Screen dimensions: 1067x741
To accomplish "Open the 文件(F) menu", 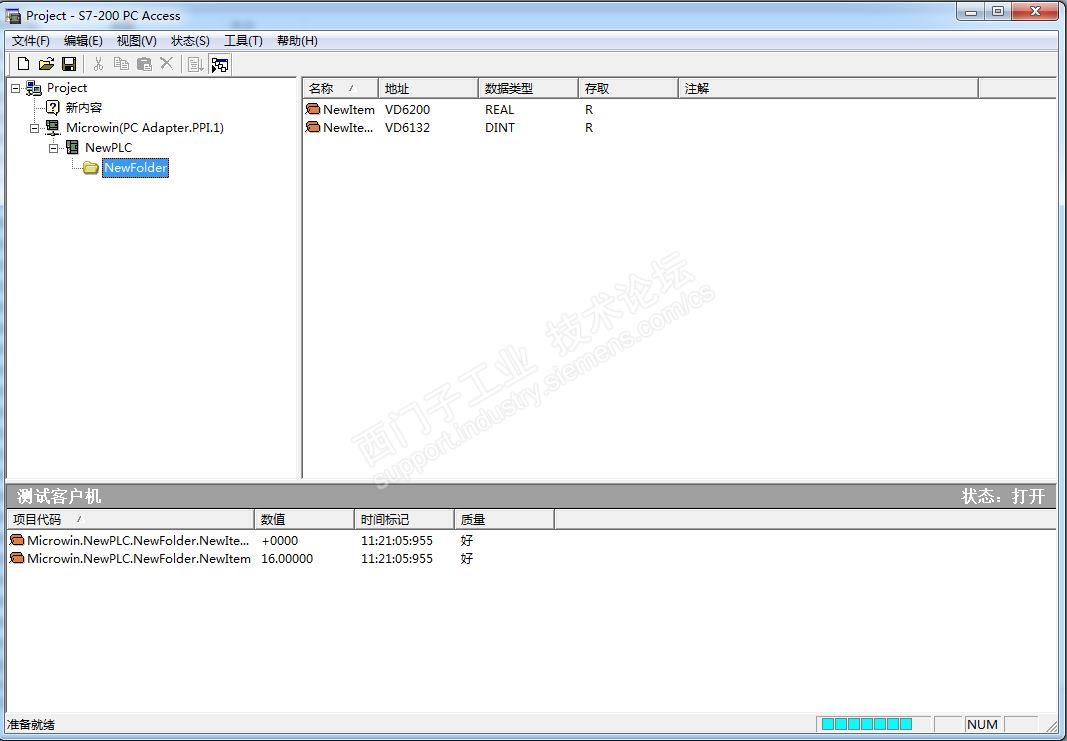I will pos(31,41).
